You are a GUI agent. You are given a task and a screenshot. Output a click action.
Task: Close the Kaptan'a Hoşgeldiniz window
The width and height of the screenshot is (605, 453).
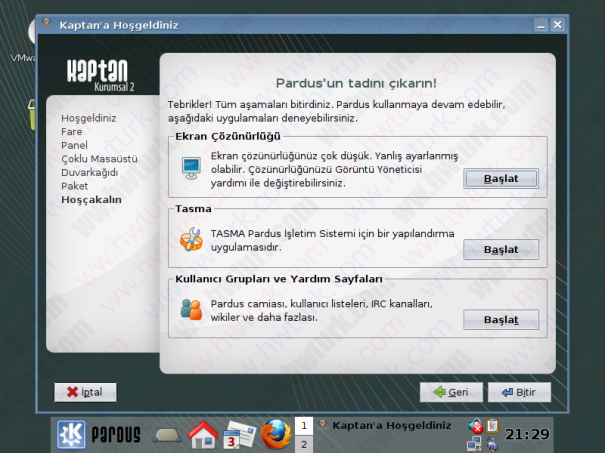[x=558, y=25]
